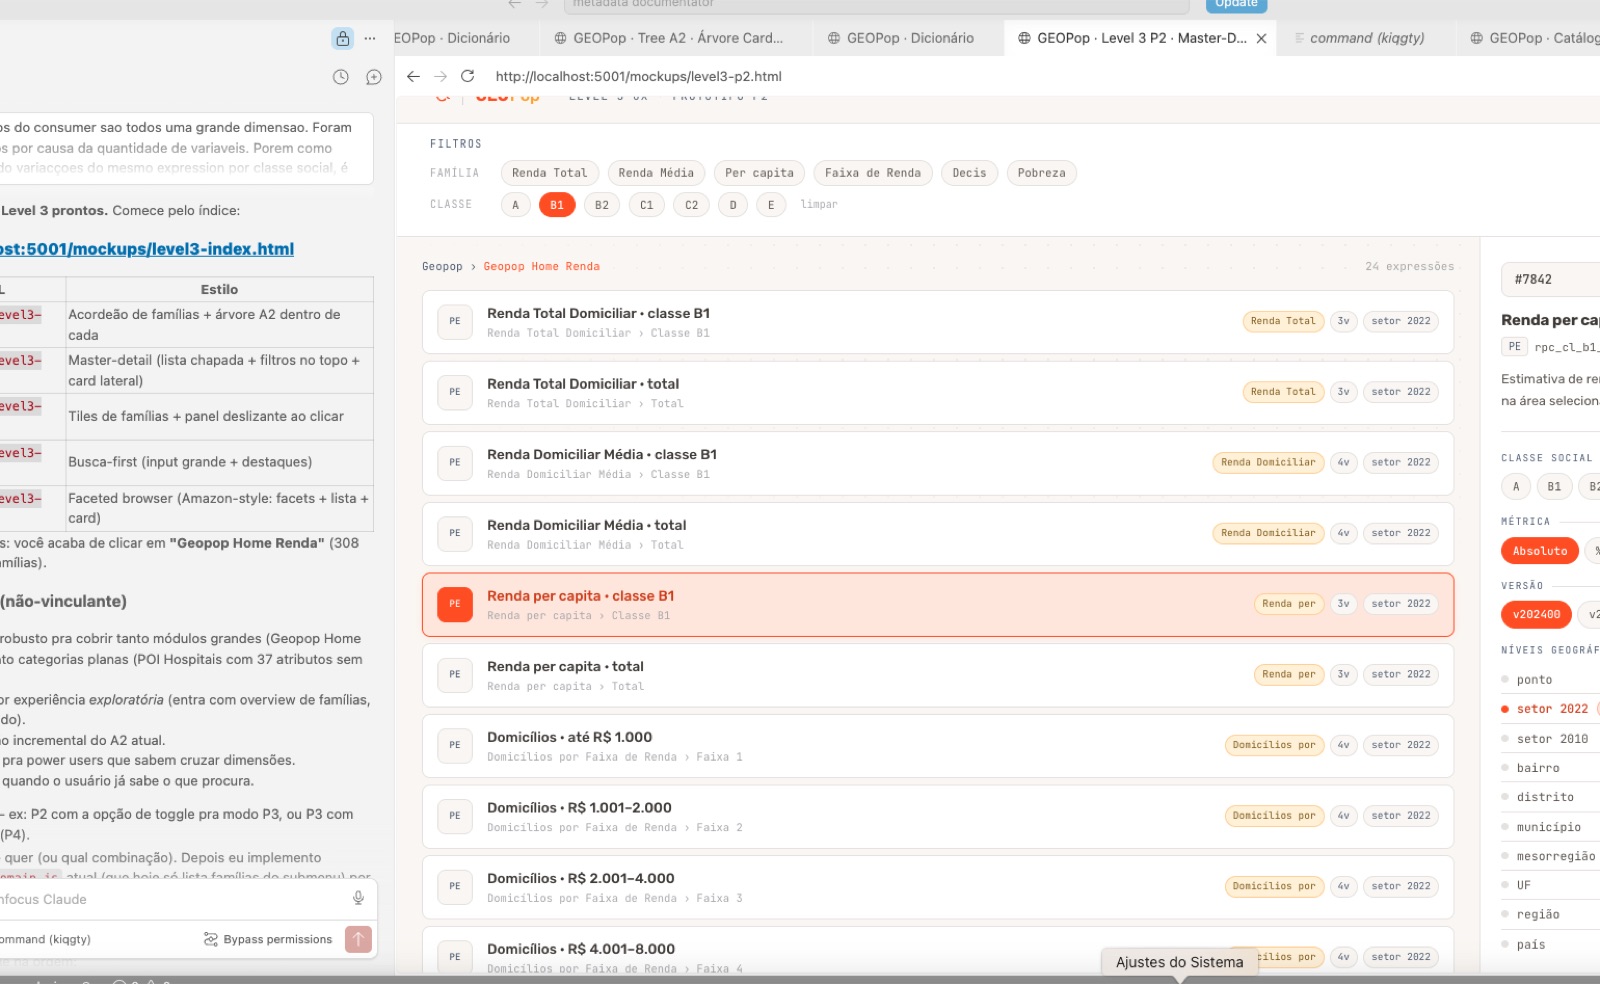Click the microphone icon in chat input
Screen dimensions: 1600x984
[x=358, y=898]
